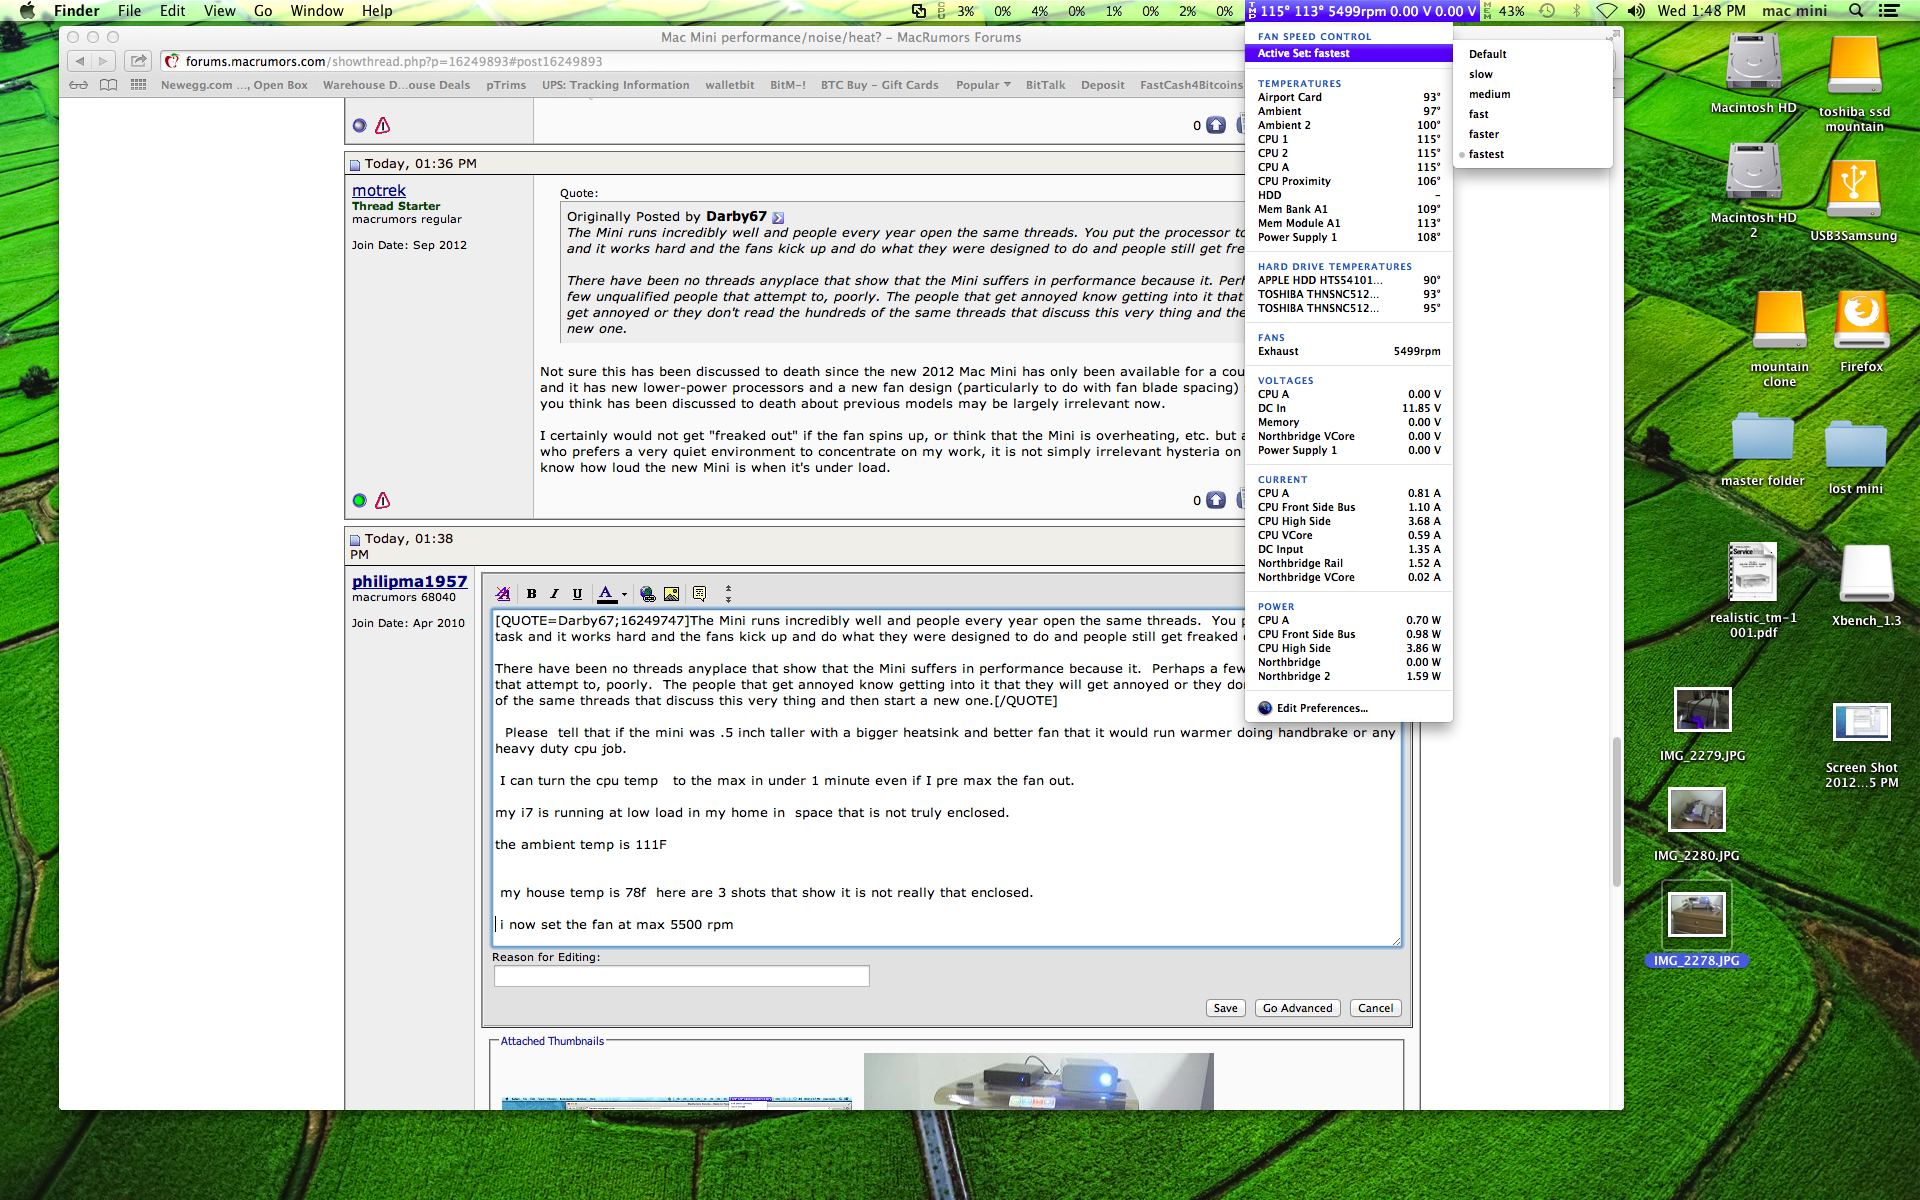Open the Apple menu
1920x1200 pixels.
(27, 11)
